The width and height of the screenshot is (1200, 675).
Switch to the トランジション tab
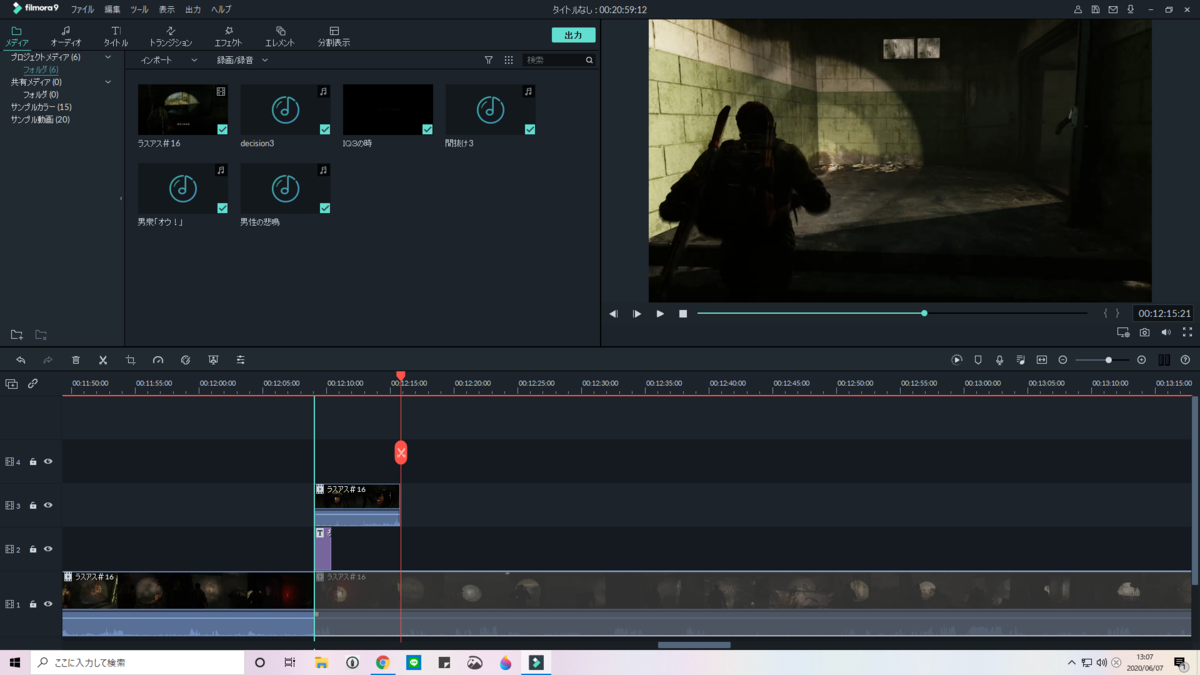[x=170, y=37]
